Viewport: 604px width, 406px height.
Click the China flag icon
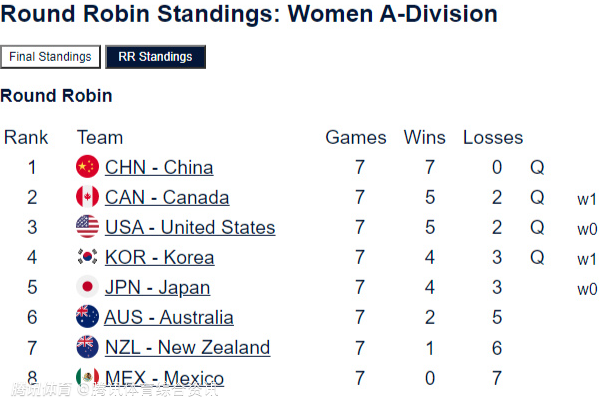click(88, 167)
